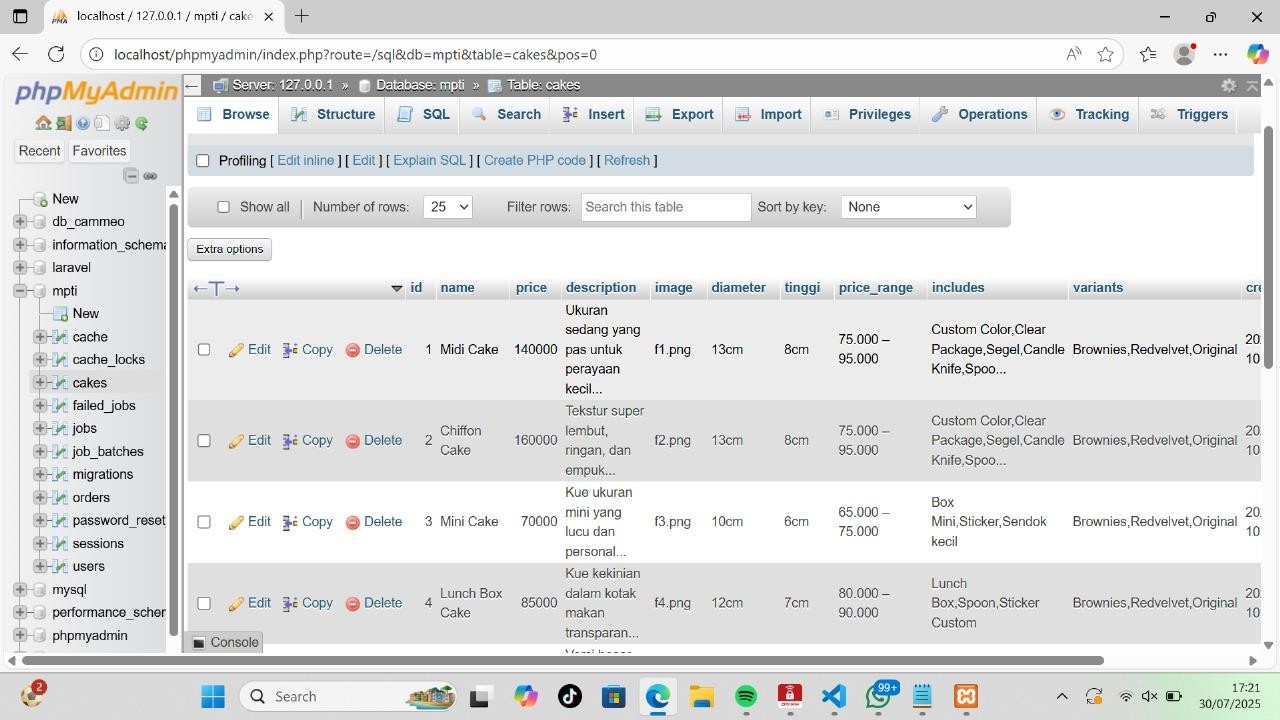1280x720 pixels.
Task: Click the Create PHP code link
Action: pos(534,161)
